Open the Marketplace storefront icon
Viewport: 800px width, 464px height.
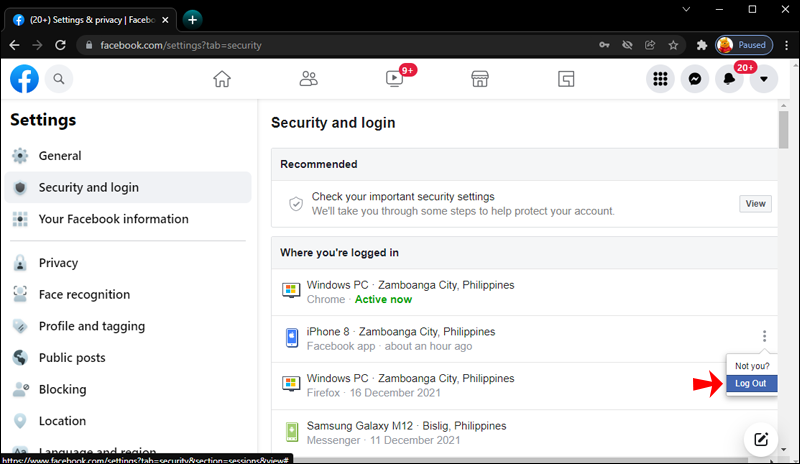pyautogui.click(x=480, y=79)
